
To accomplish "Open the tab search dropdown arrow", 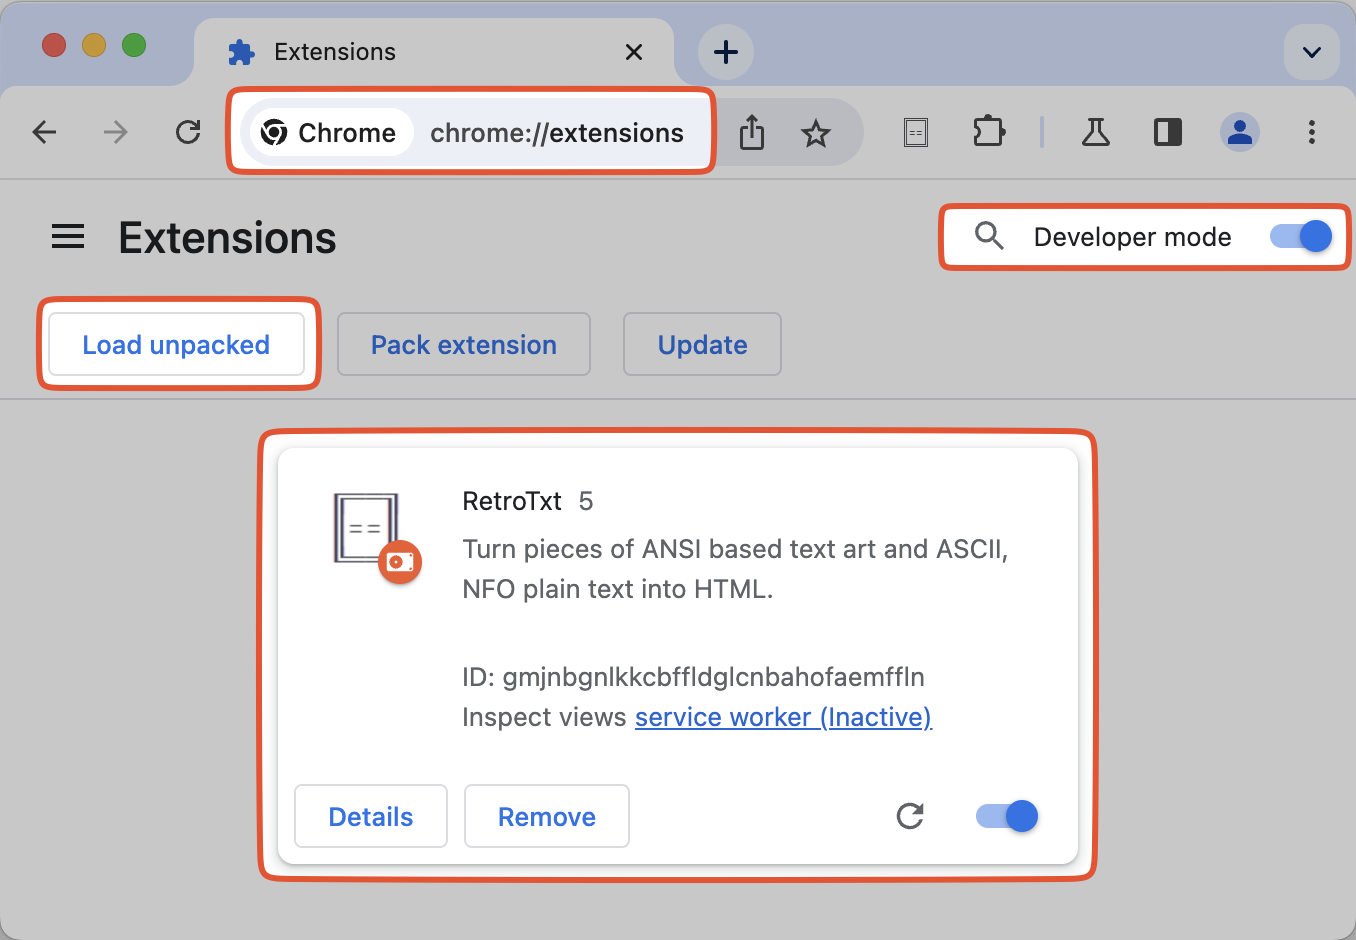I will click(1312, 52).
